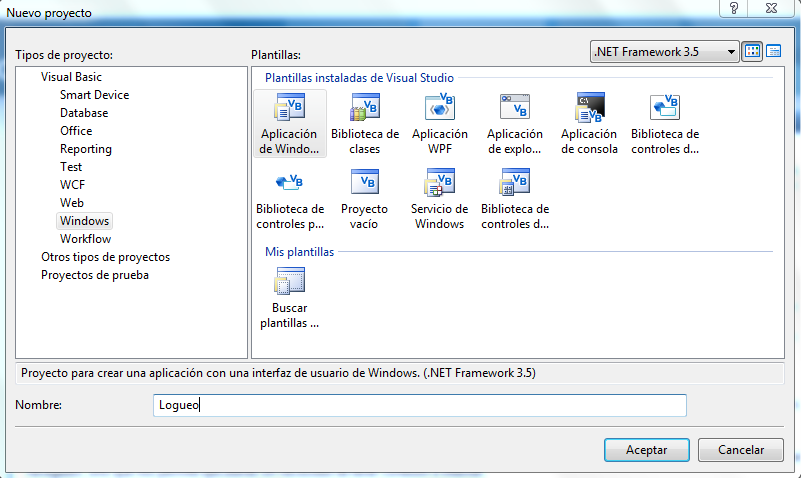Select Smart Device project type
The image size is (801, 478).
(x=95, y=95)
